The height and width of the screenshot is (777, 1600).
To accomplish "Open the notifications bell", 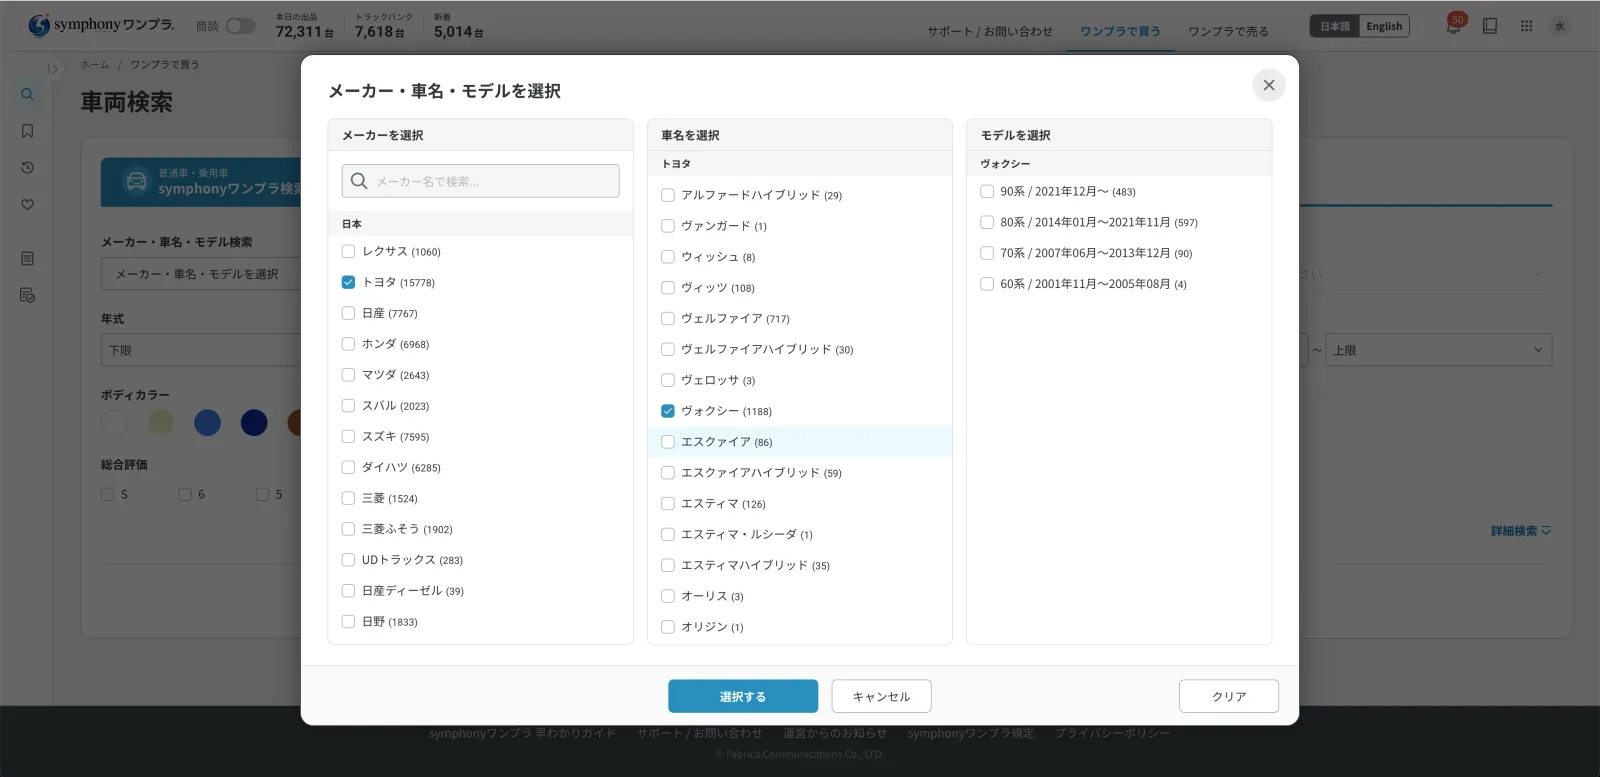I will point(1453,26).
